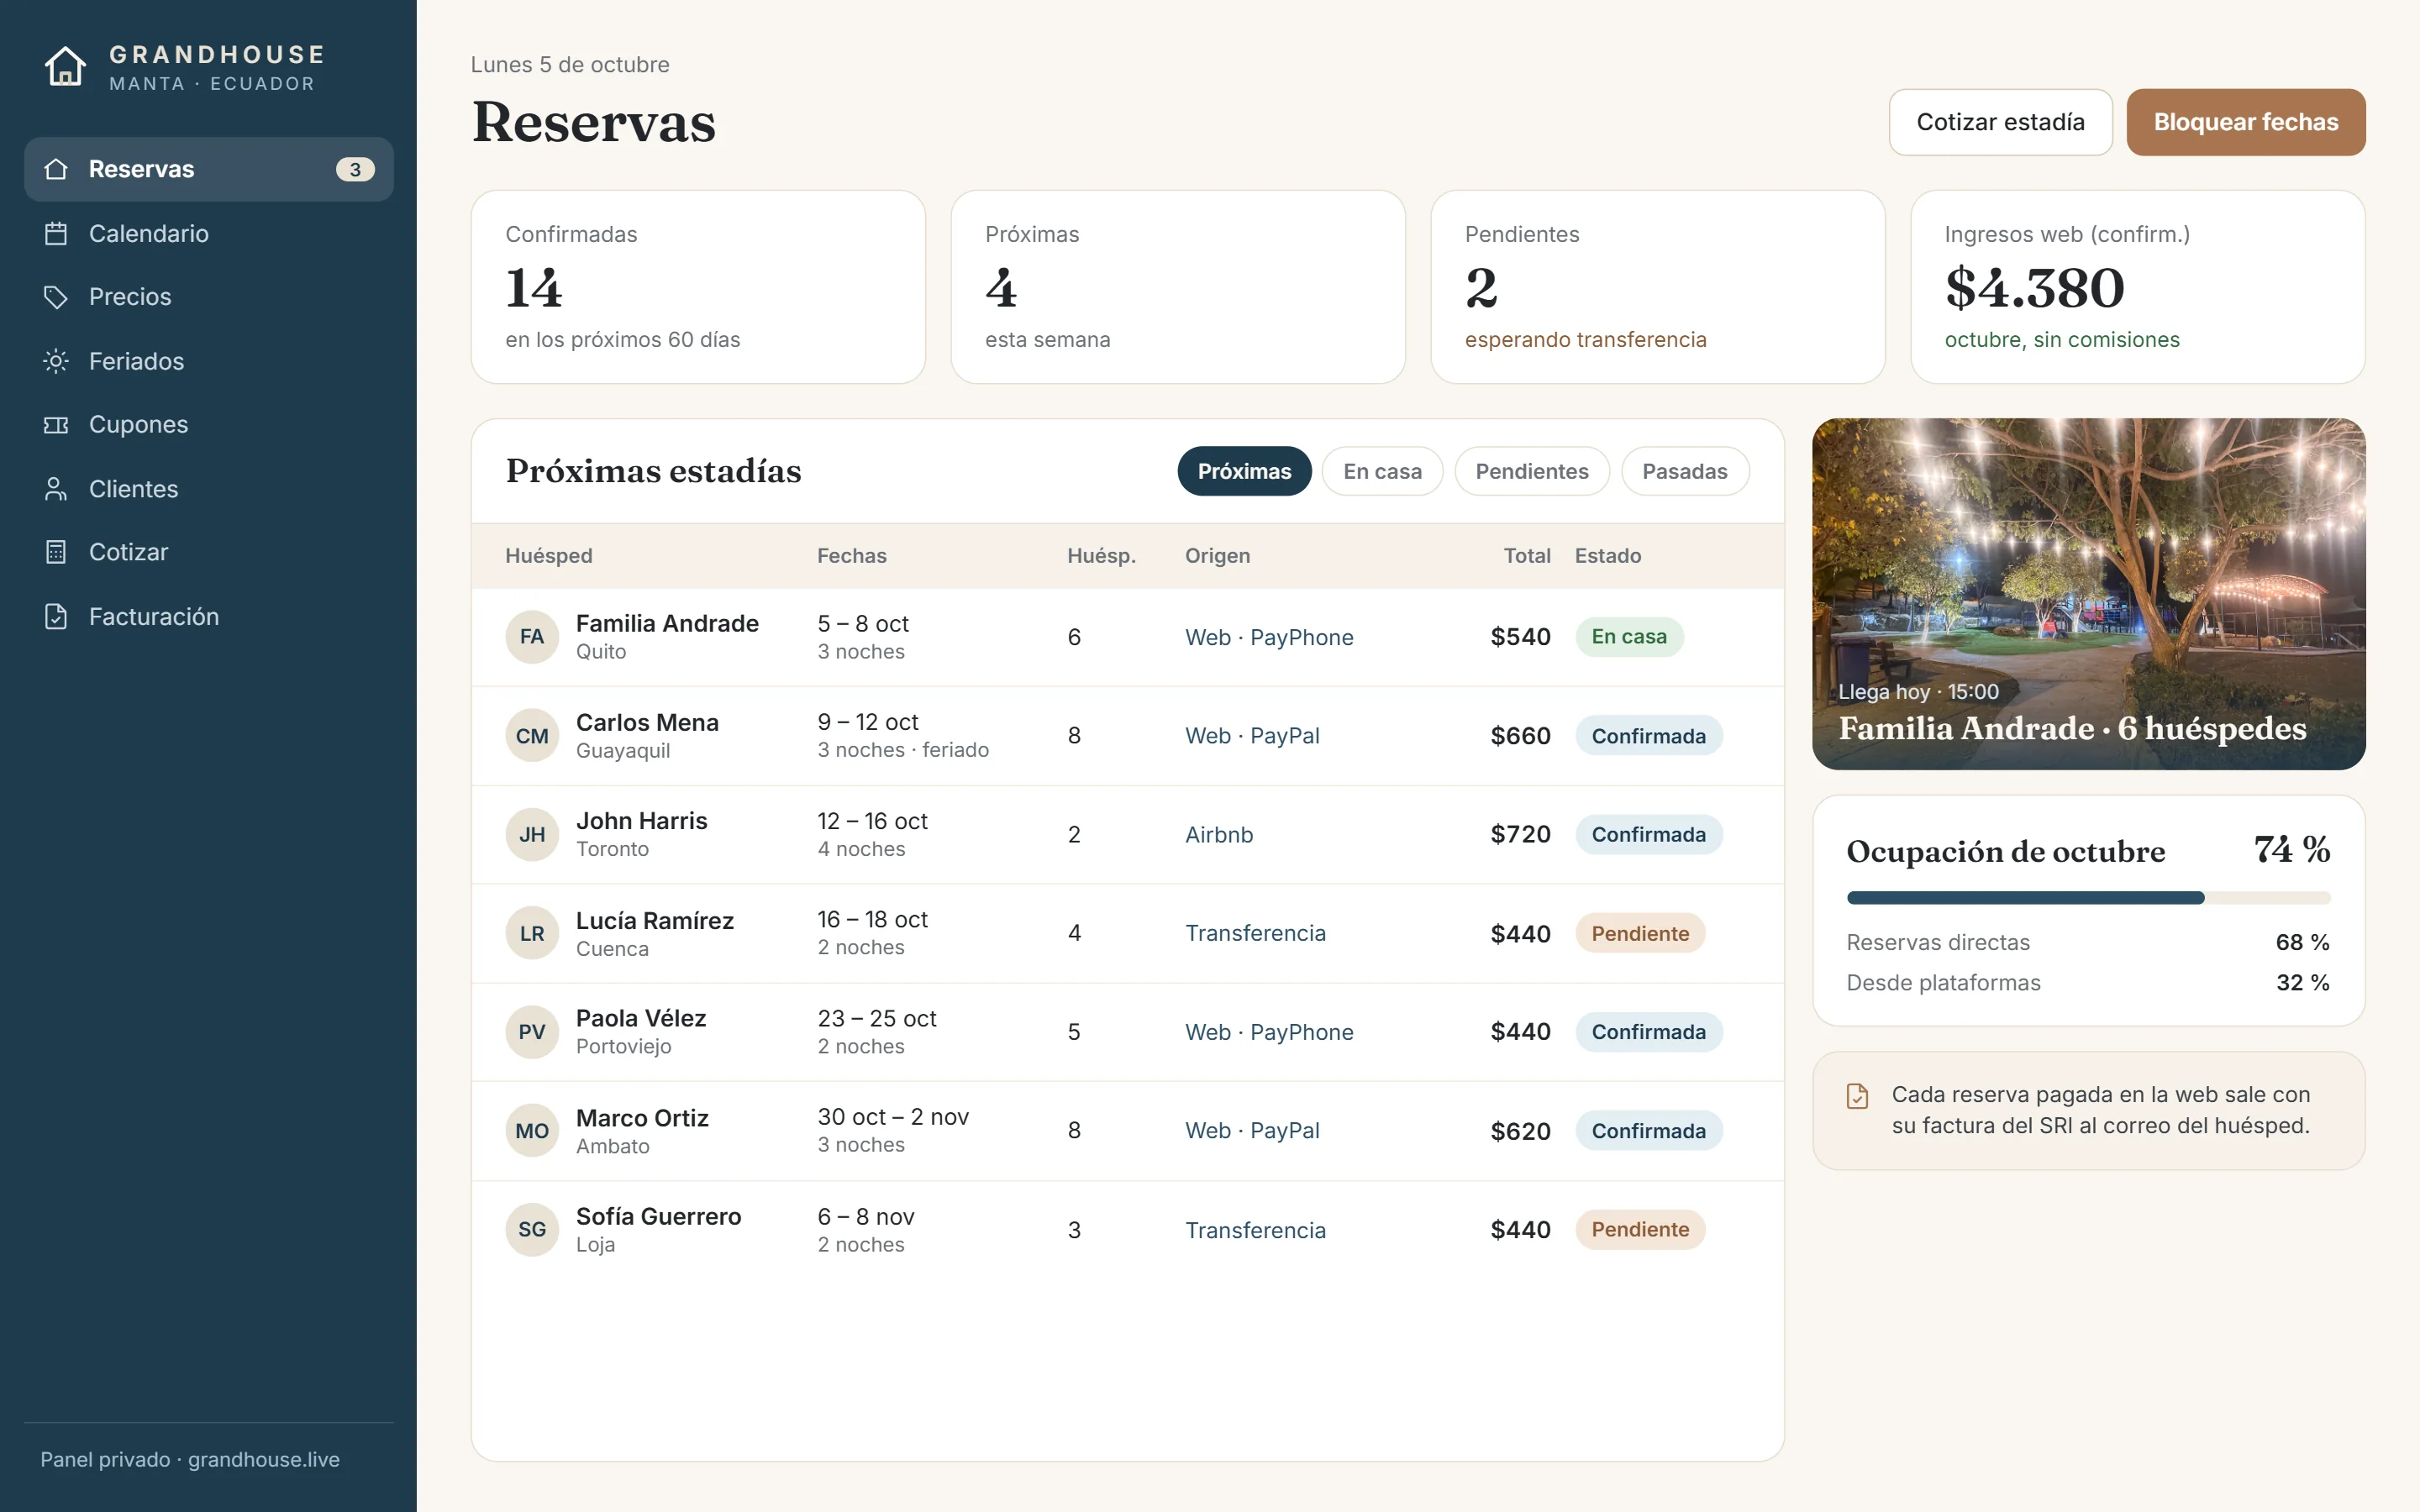Click the MO avatar for Marco Ortiz
The height and width of the screenshot is (1512, 2420).
click(x=532, y=1131)
